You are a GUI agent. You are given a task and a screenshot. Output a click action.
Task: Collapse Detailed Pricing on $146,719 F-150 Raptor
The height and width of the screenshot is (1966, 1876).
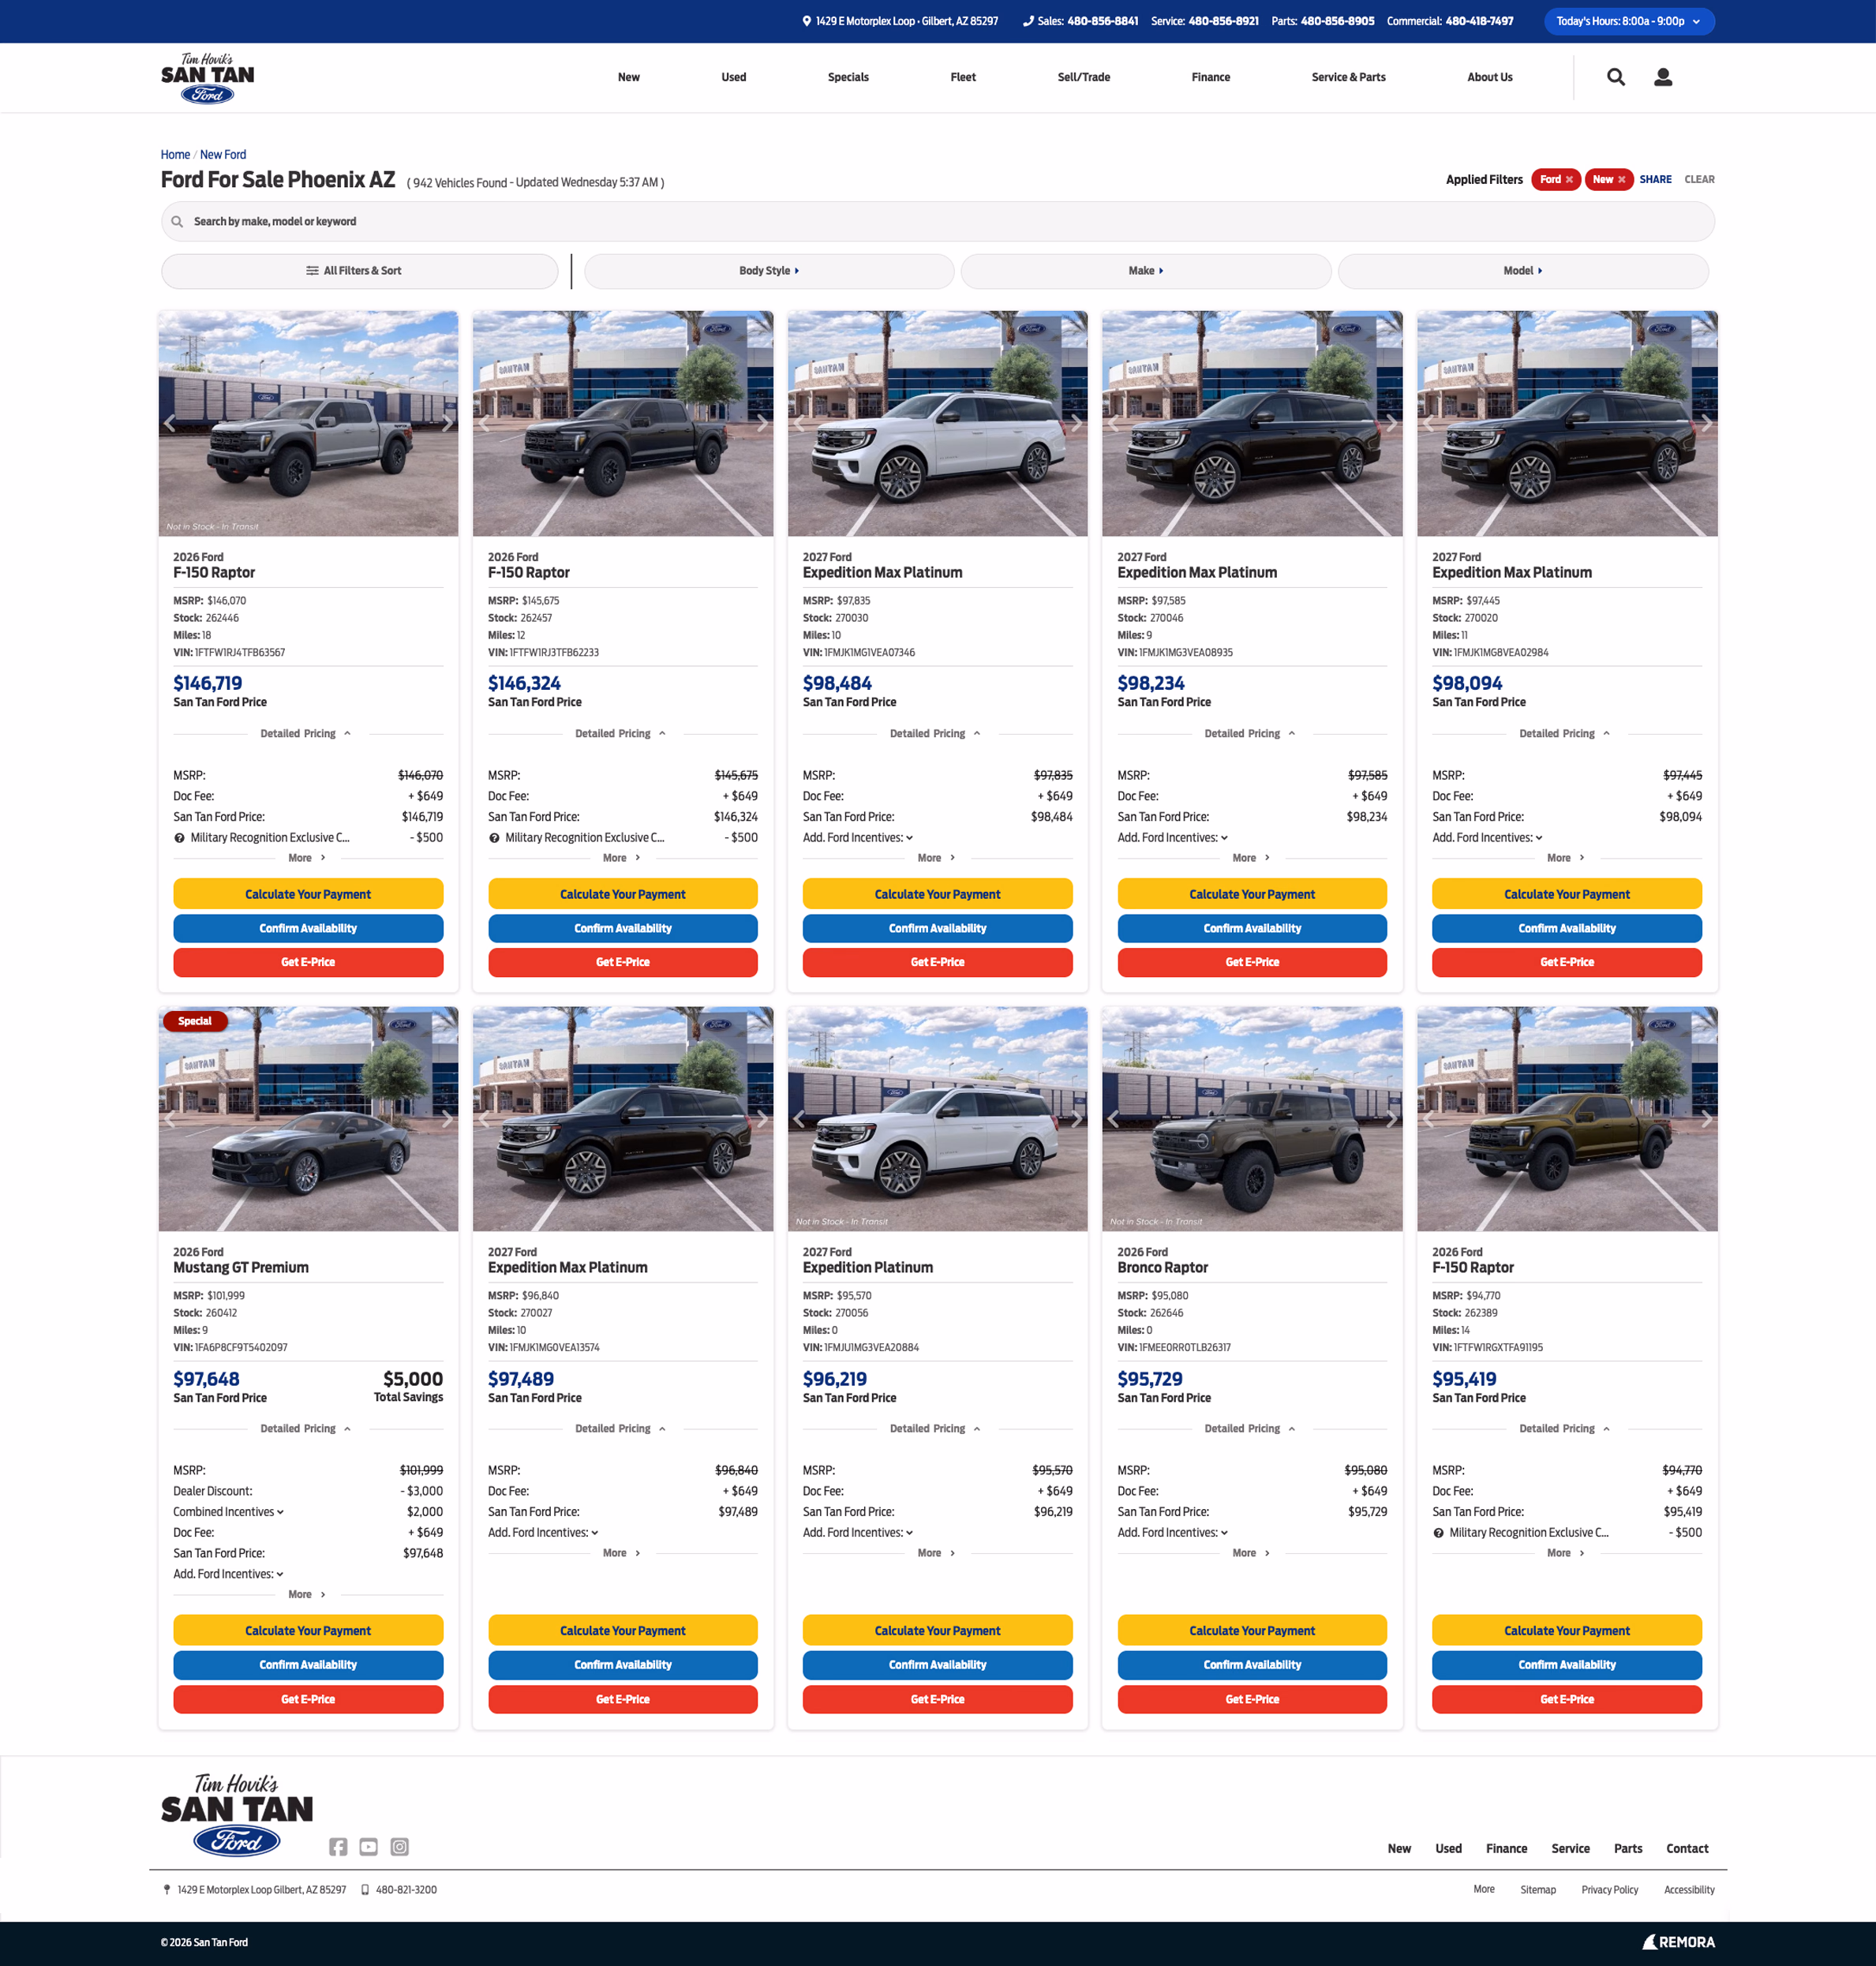[x=307, y=734]
